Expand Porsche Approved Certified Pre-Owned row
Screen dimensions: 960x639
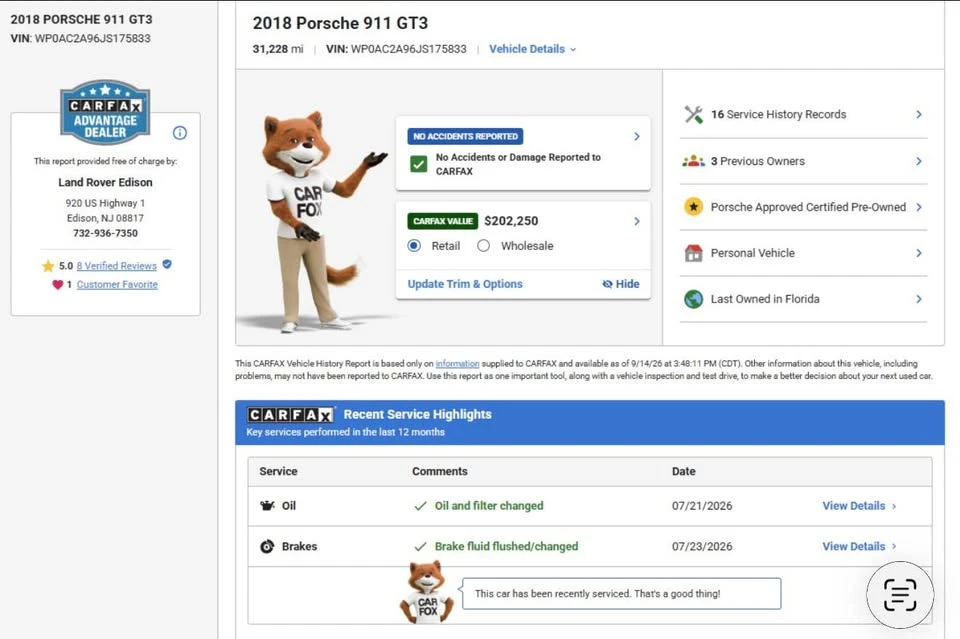pos(803,207)
